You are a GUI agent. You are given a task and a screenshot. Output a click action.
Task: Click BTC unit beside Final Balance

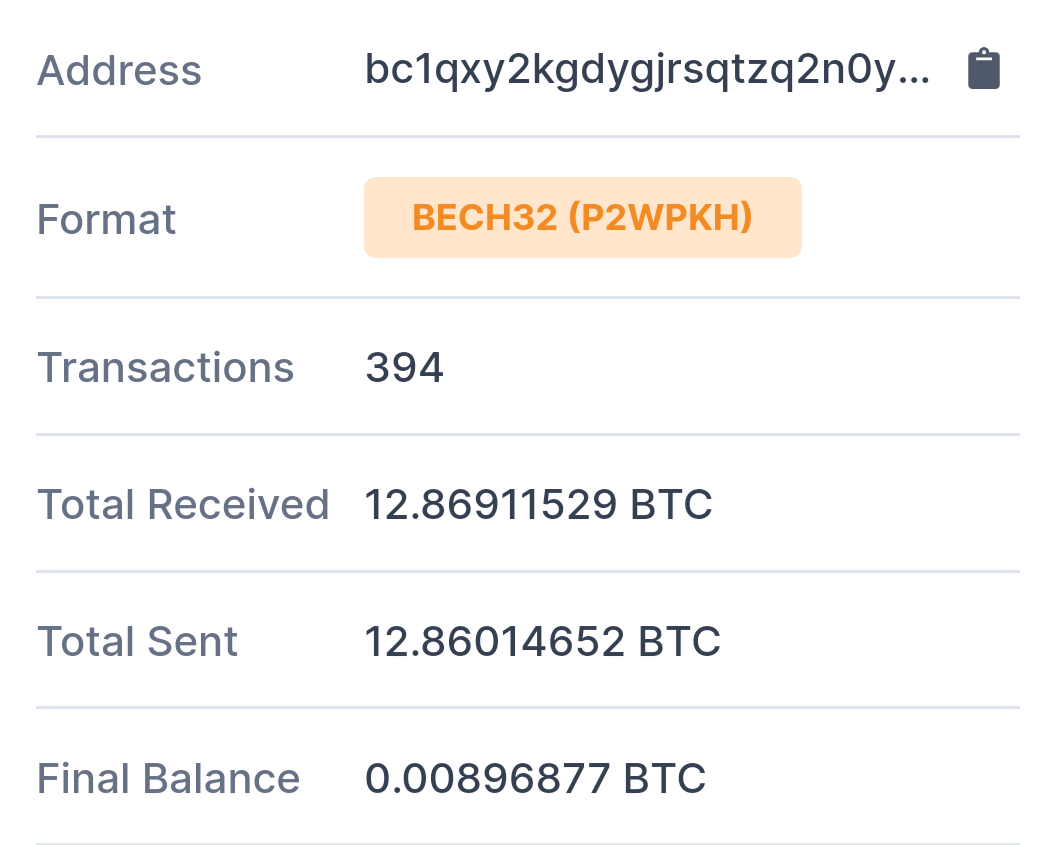[x=664, y=778]
